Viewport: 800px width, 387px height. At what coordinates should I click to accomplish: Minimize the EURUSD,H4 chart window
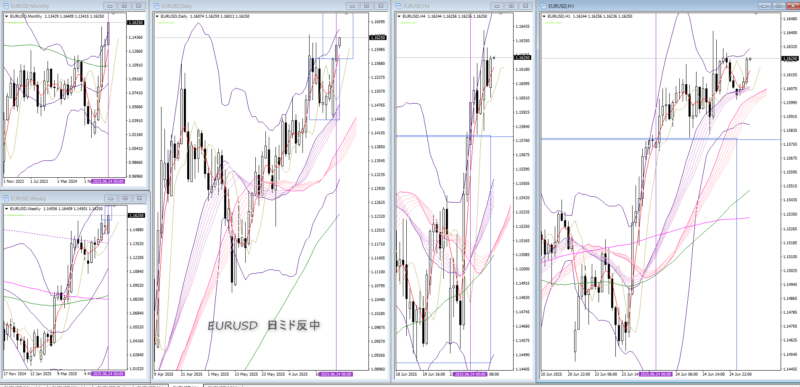(496, 6)
